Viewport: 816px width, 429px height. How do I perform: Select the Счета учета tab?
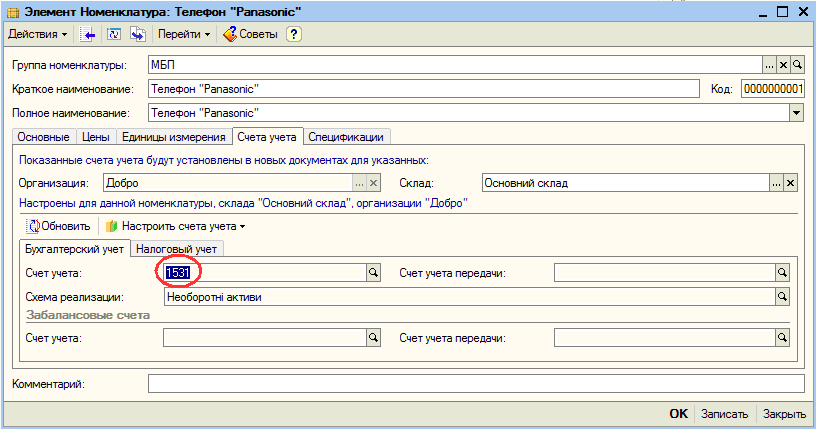tap(267, 136)
